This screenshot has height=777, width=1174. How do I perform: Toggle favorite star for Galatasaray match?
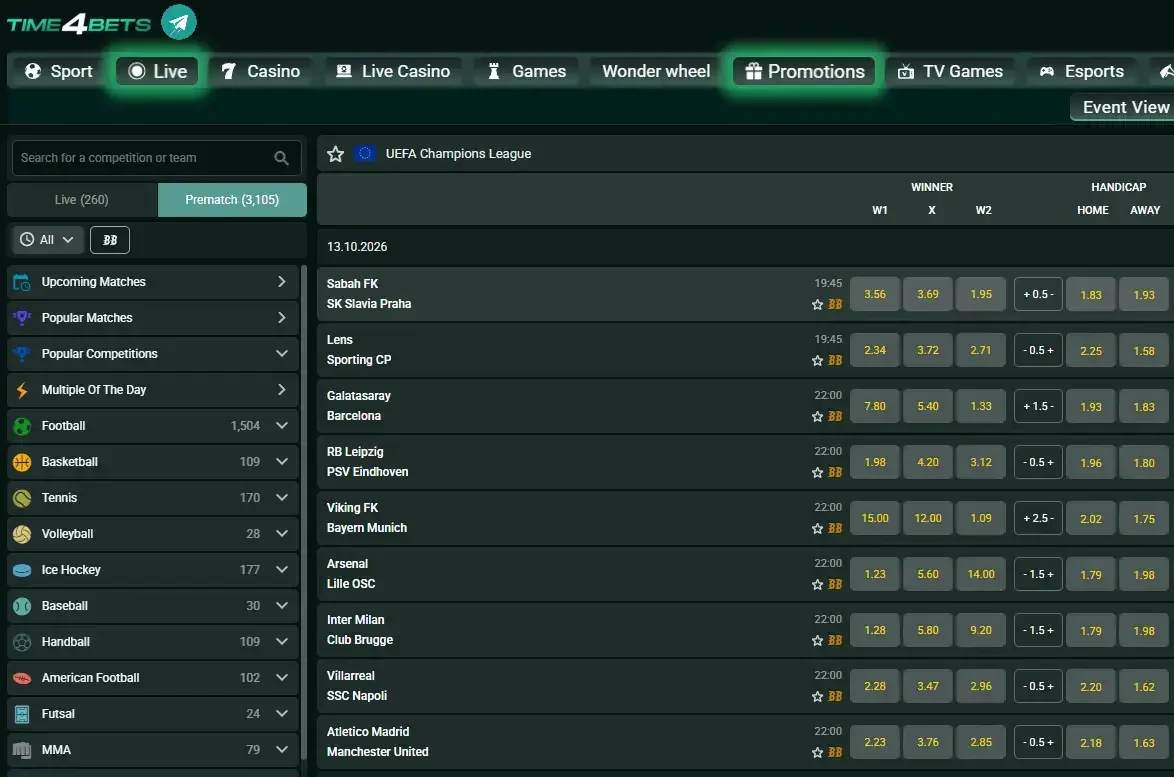coord(818,417)
